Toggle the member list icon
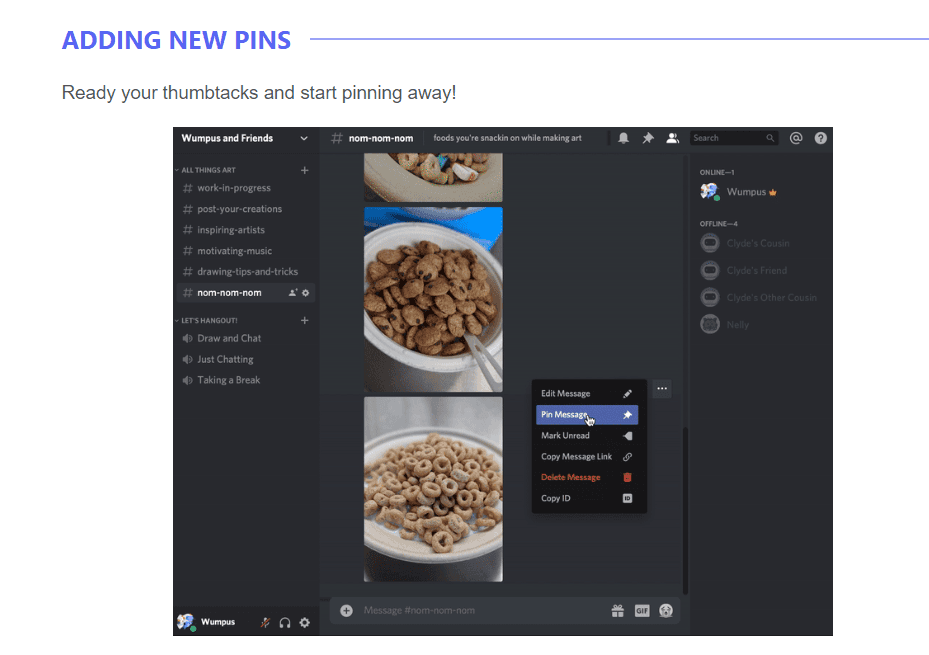The height and width of the screenshot is (655, 929). click(x=672, y=138)
